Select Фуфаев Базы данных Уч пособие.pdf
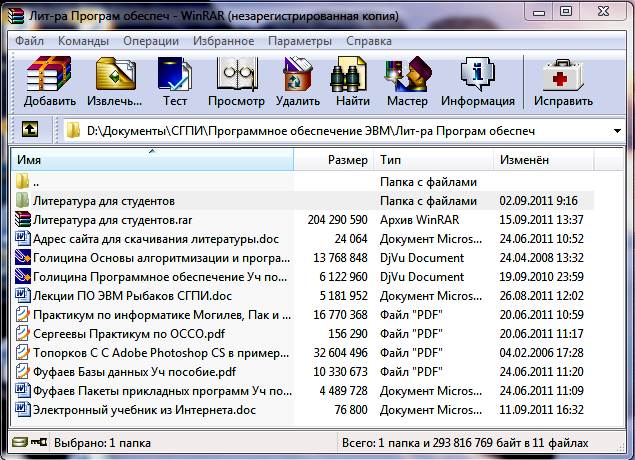Viewport: 635px width, 460px height. pyautogui.click(x=134, y=372)
